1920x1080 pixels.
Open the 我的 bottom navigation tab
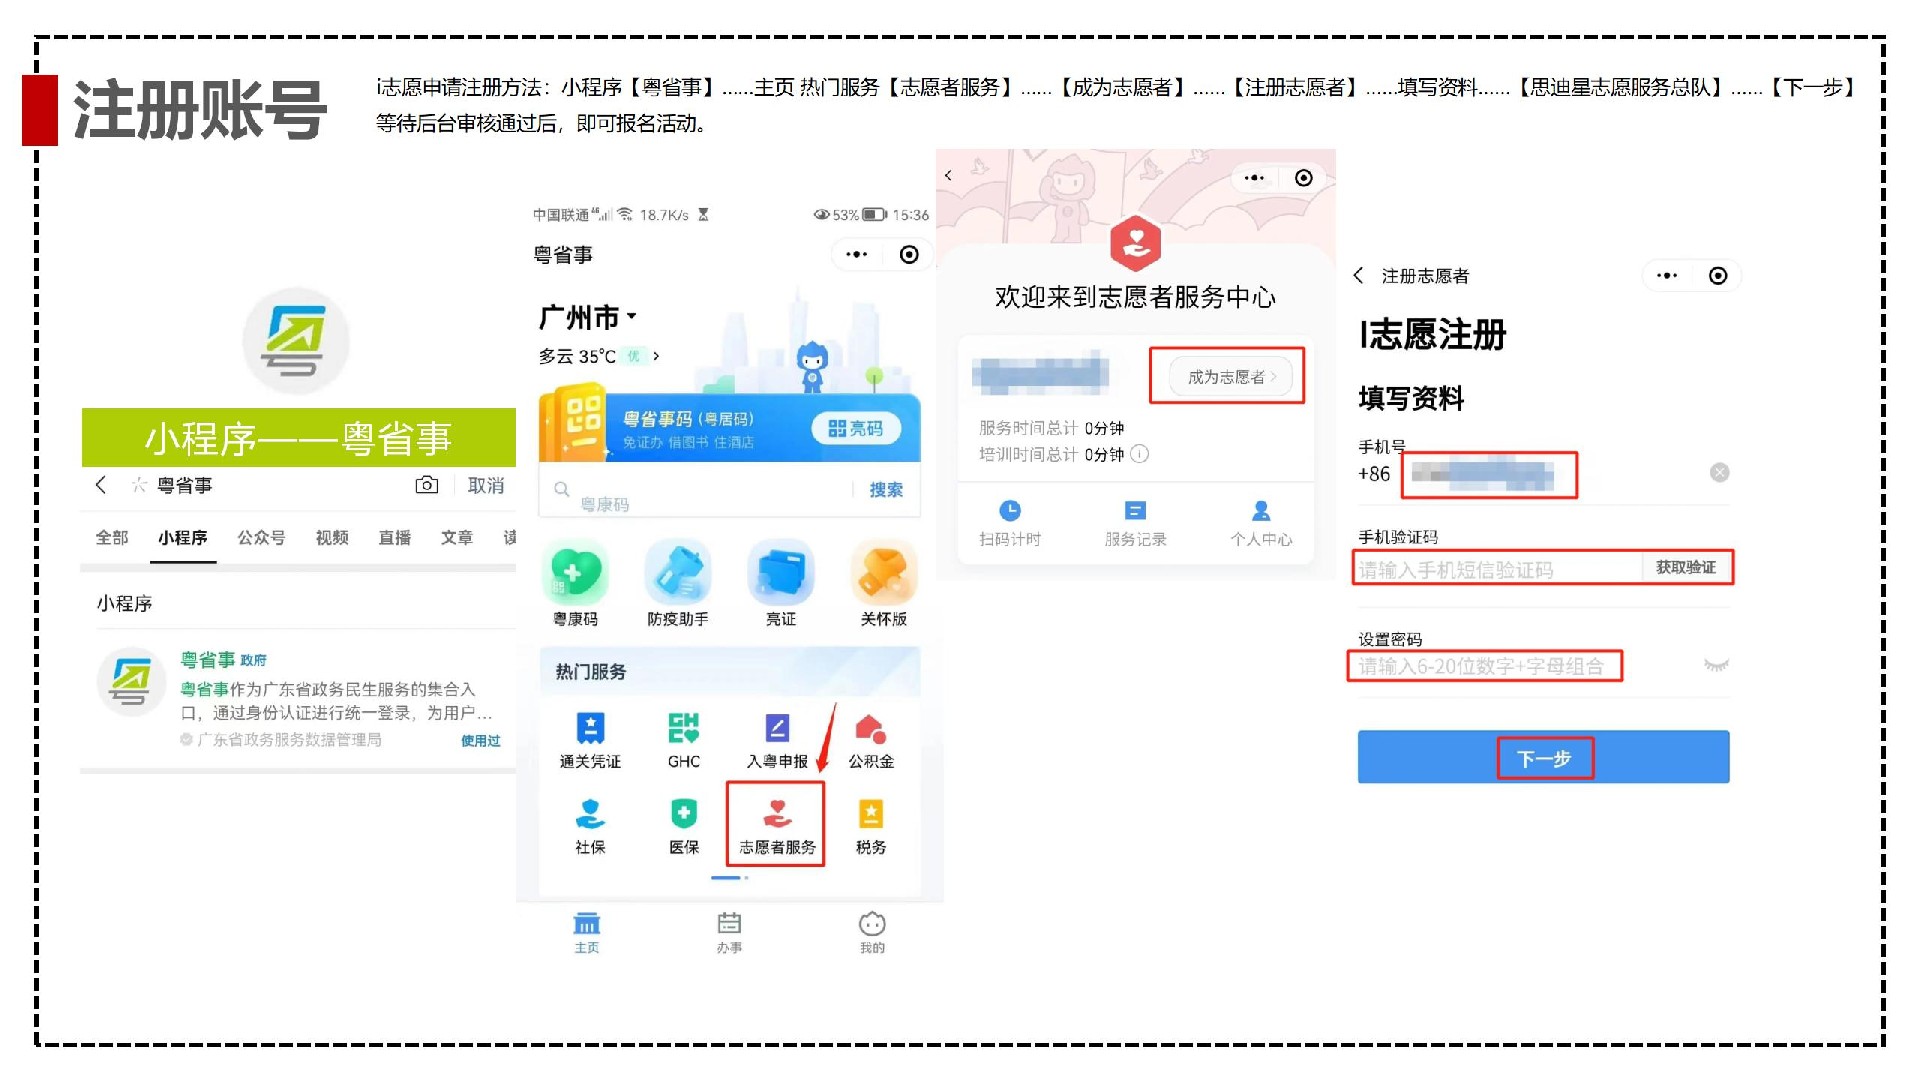[x=873, y=932]
